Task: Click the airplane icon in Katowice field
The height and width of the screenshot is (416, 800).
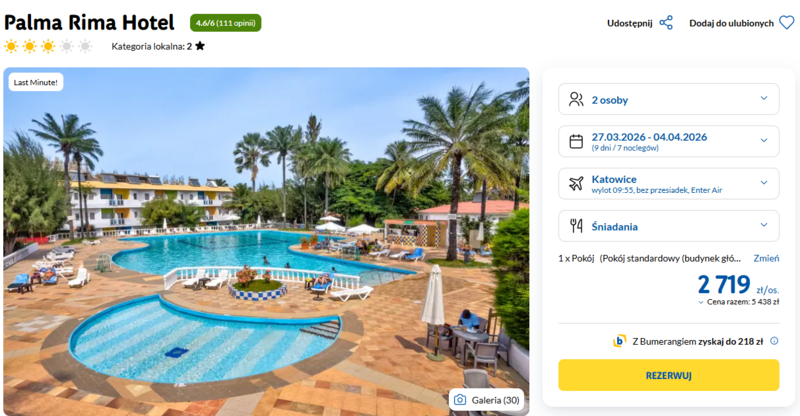Action: click(576, 183)
